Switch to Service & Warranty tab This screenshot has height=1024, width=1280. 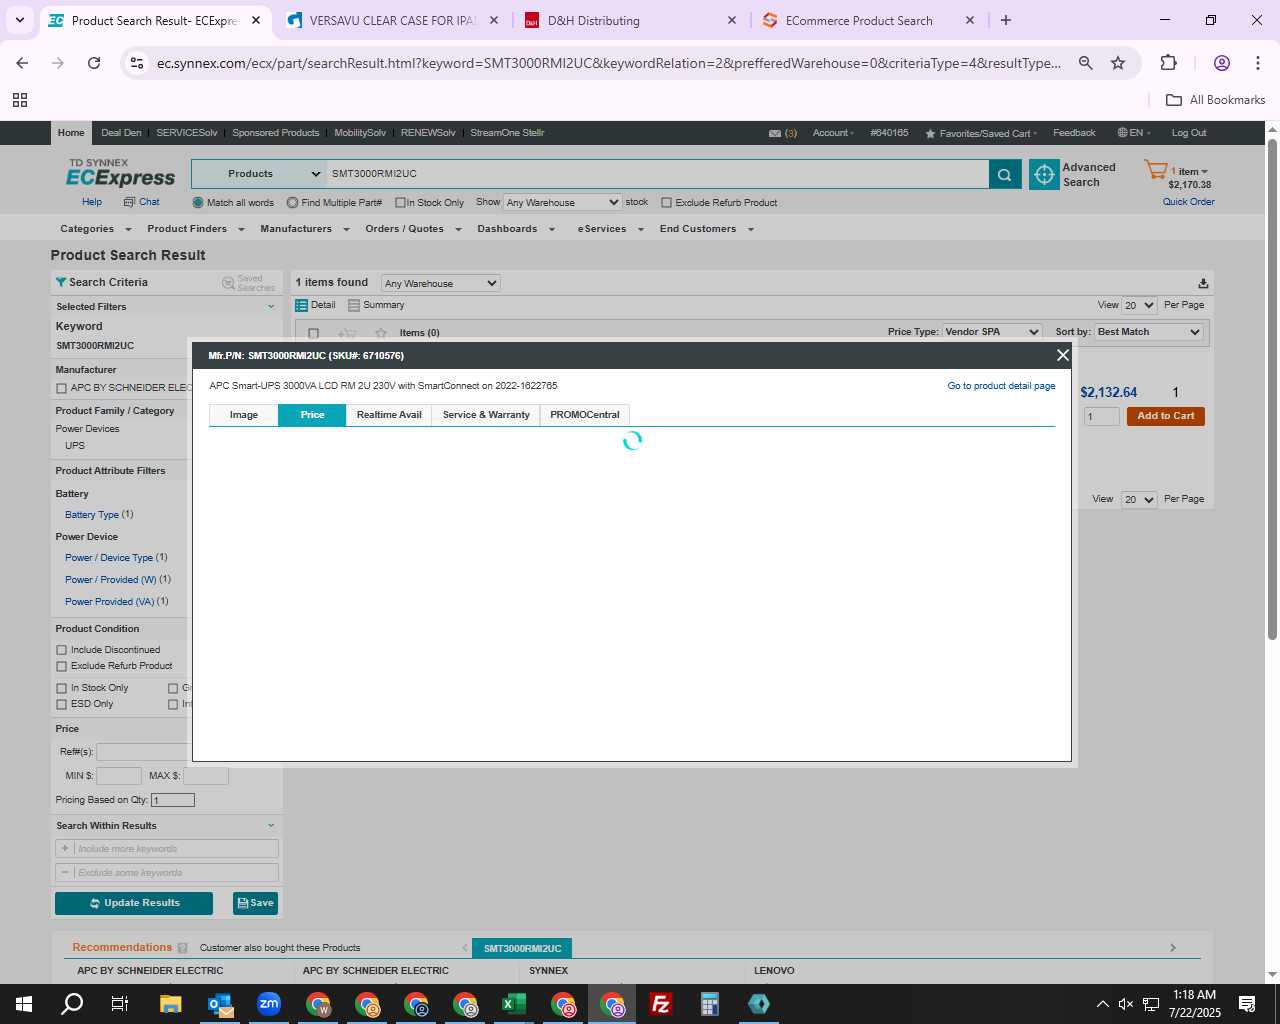tap(486, 415)
